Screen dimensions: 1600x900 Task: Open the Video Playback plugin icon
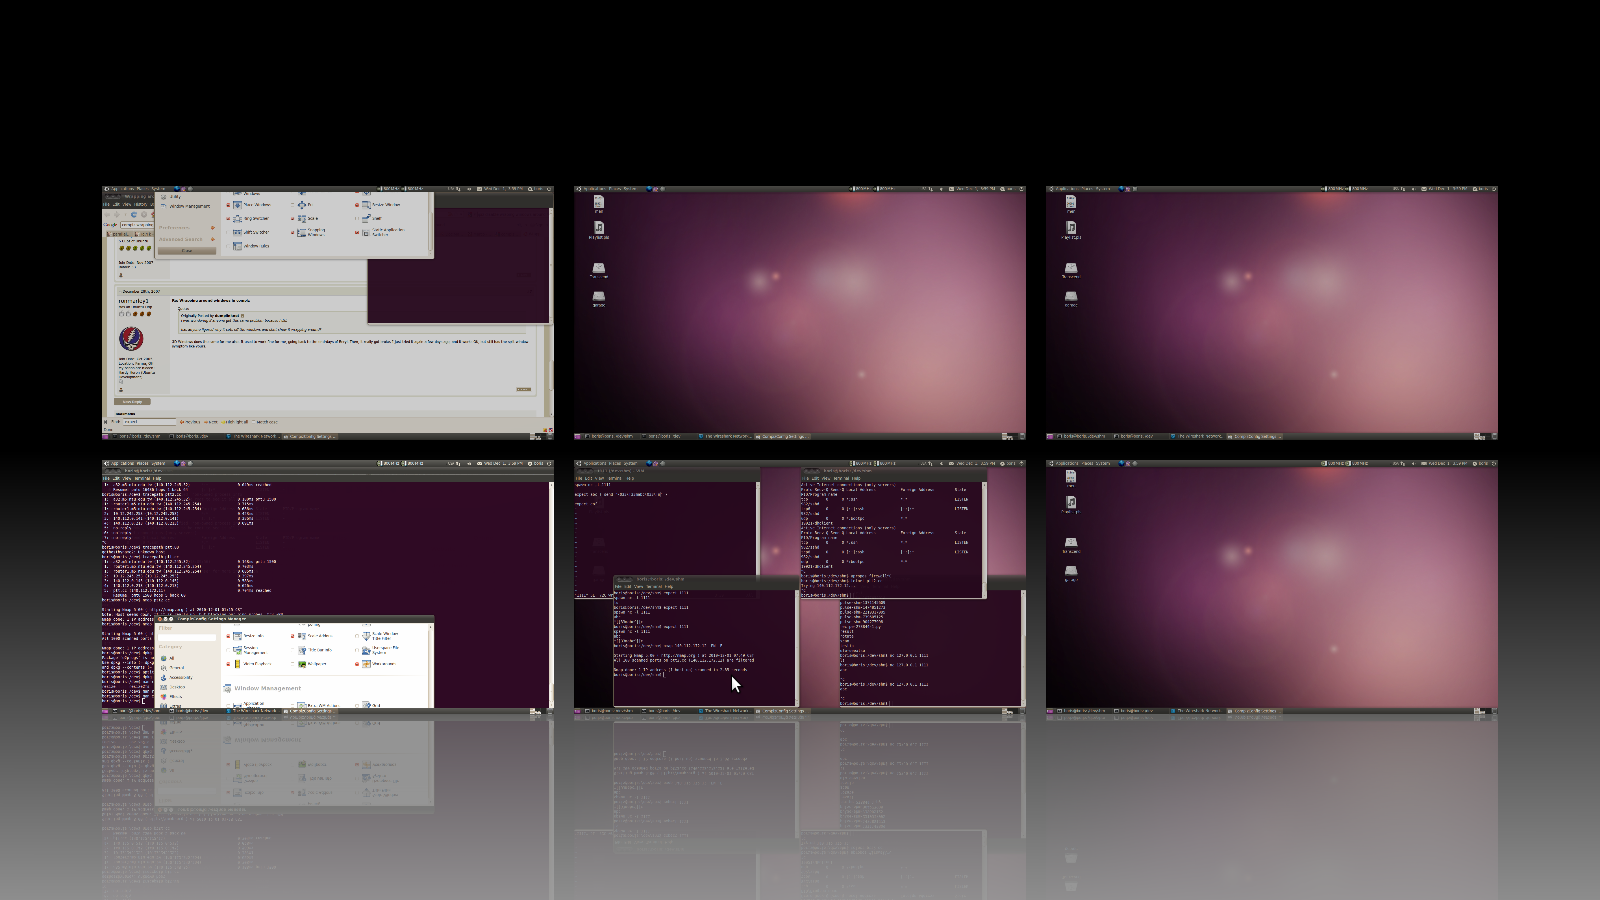(237, 664)
